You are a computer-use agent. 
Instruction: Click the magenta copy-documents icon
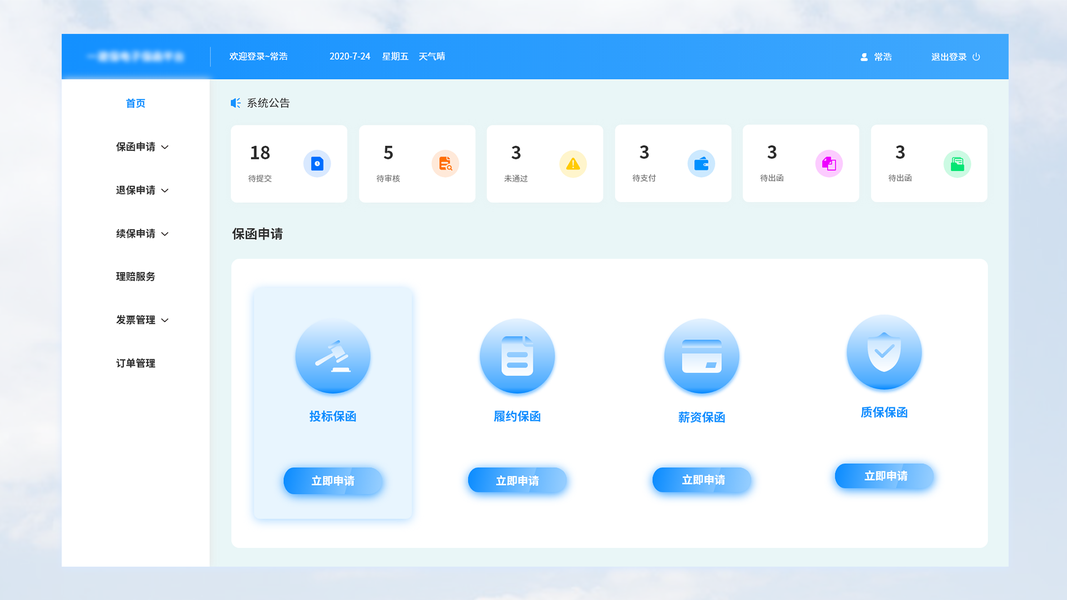pos(829,164)
